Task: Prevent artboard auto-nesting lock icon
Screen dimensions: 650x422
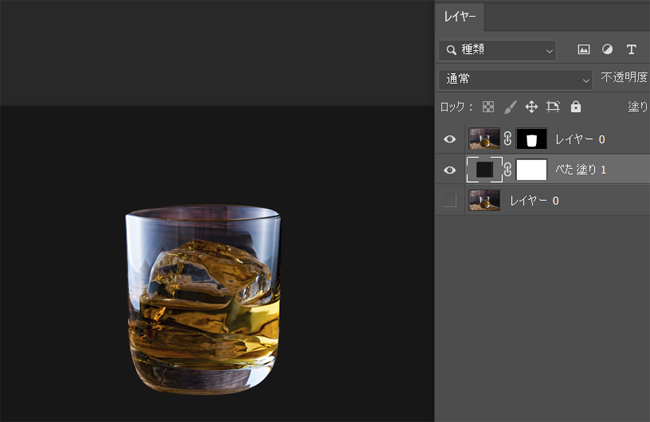Action: point(553,106)
